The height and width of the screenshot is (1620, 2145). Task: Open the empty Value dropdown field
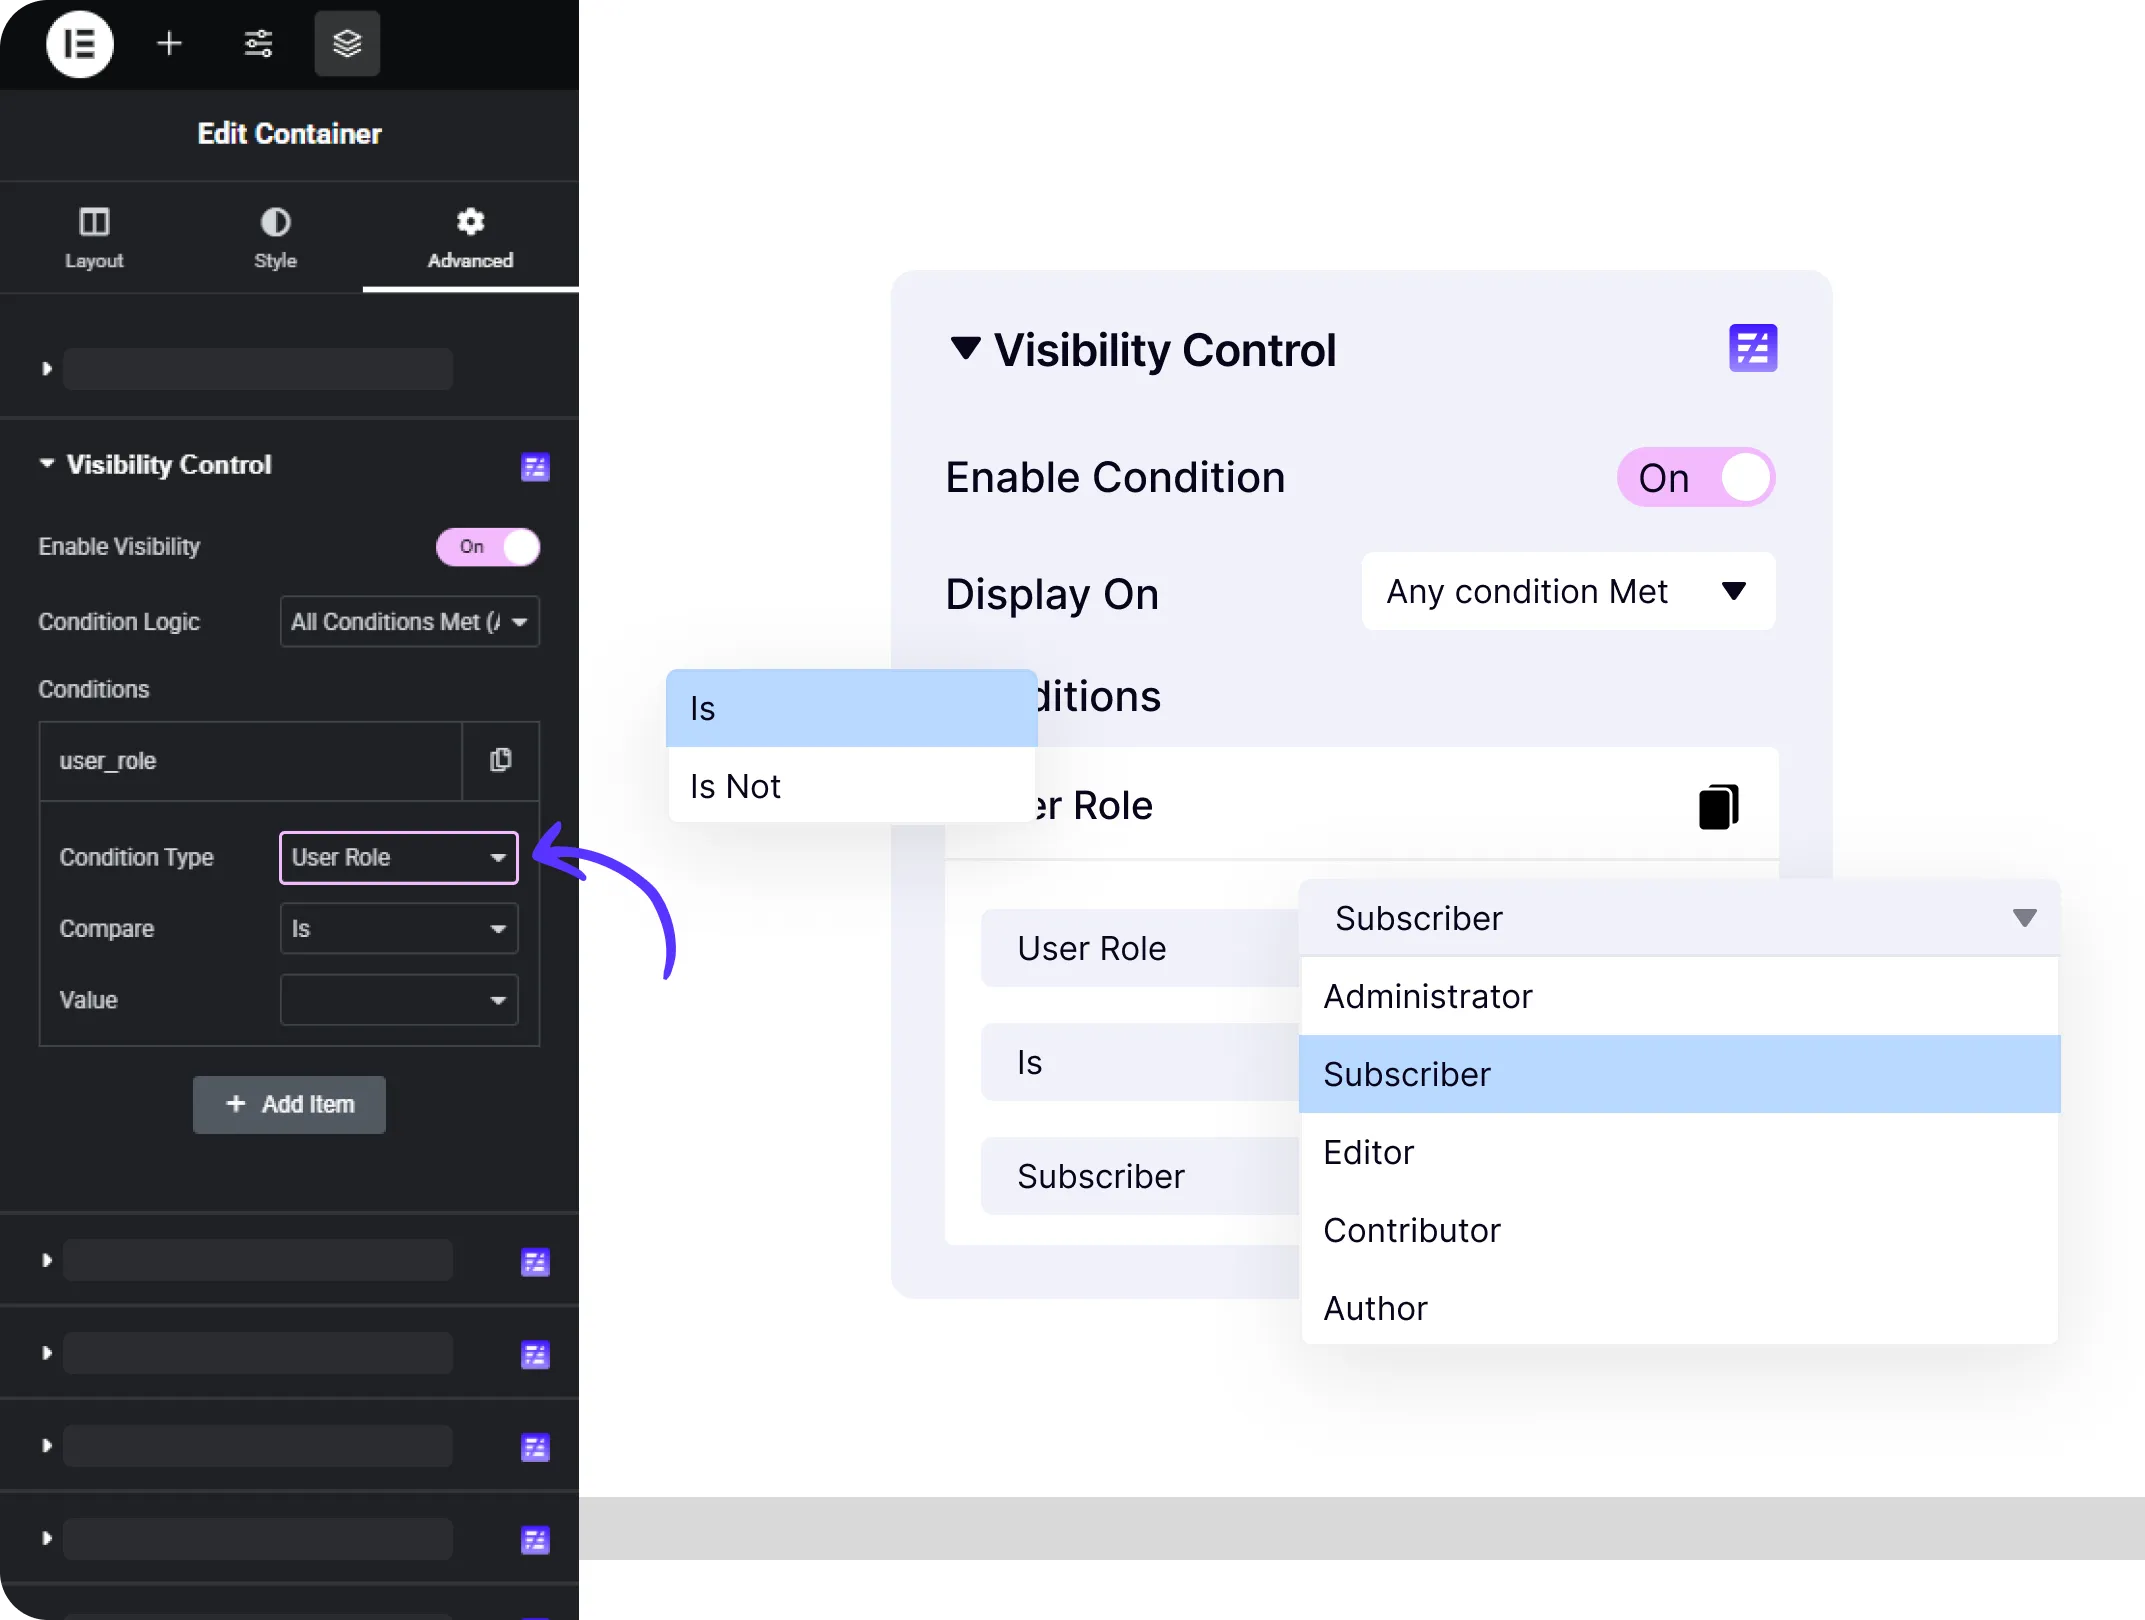tap(398, 1001)
